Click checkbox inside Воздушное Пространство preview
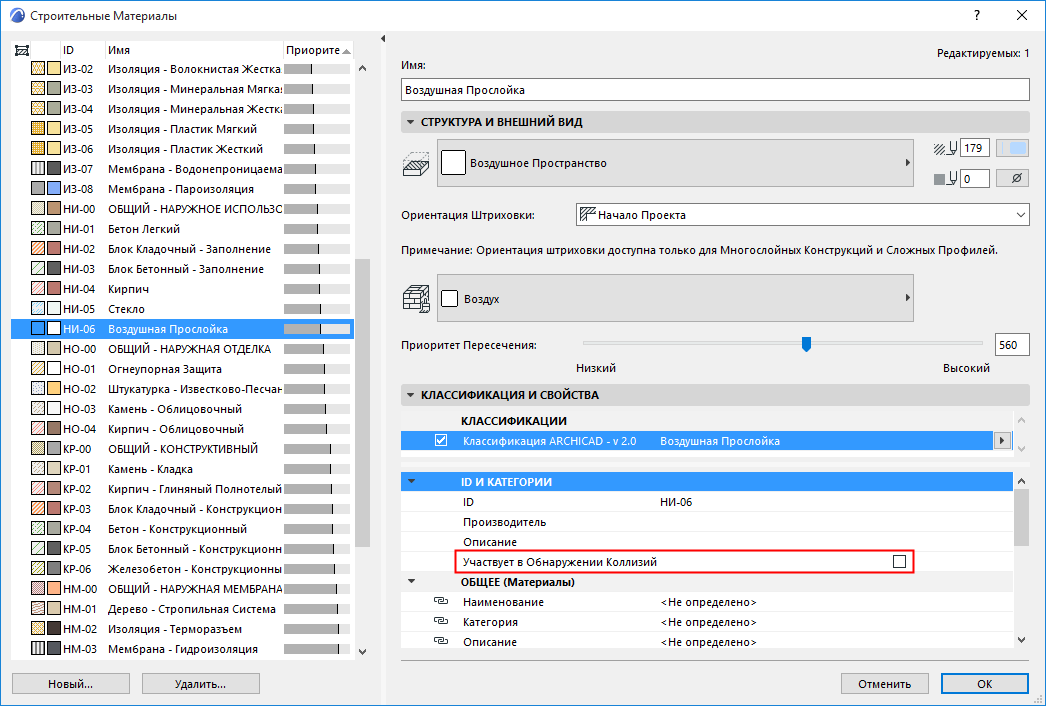This screenshot has width=1046, height=706. 453,163
